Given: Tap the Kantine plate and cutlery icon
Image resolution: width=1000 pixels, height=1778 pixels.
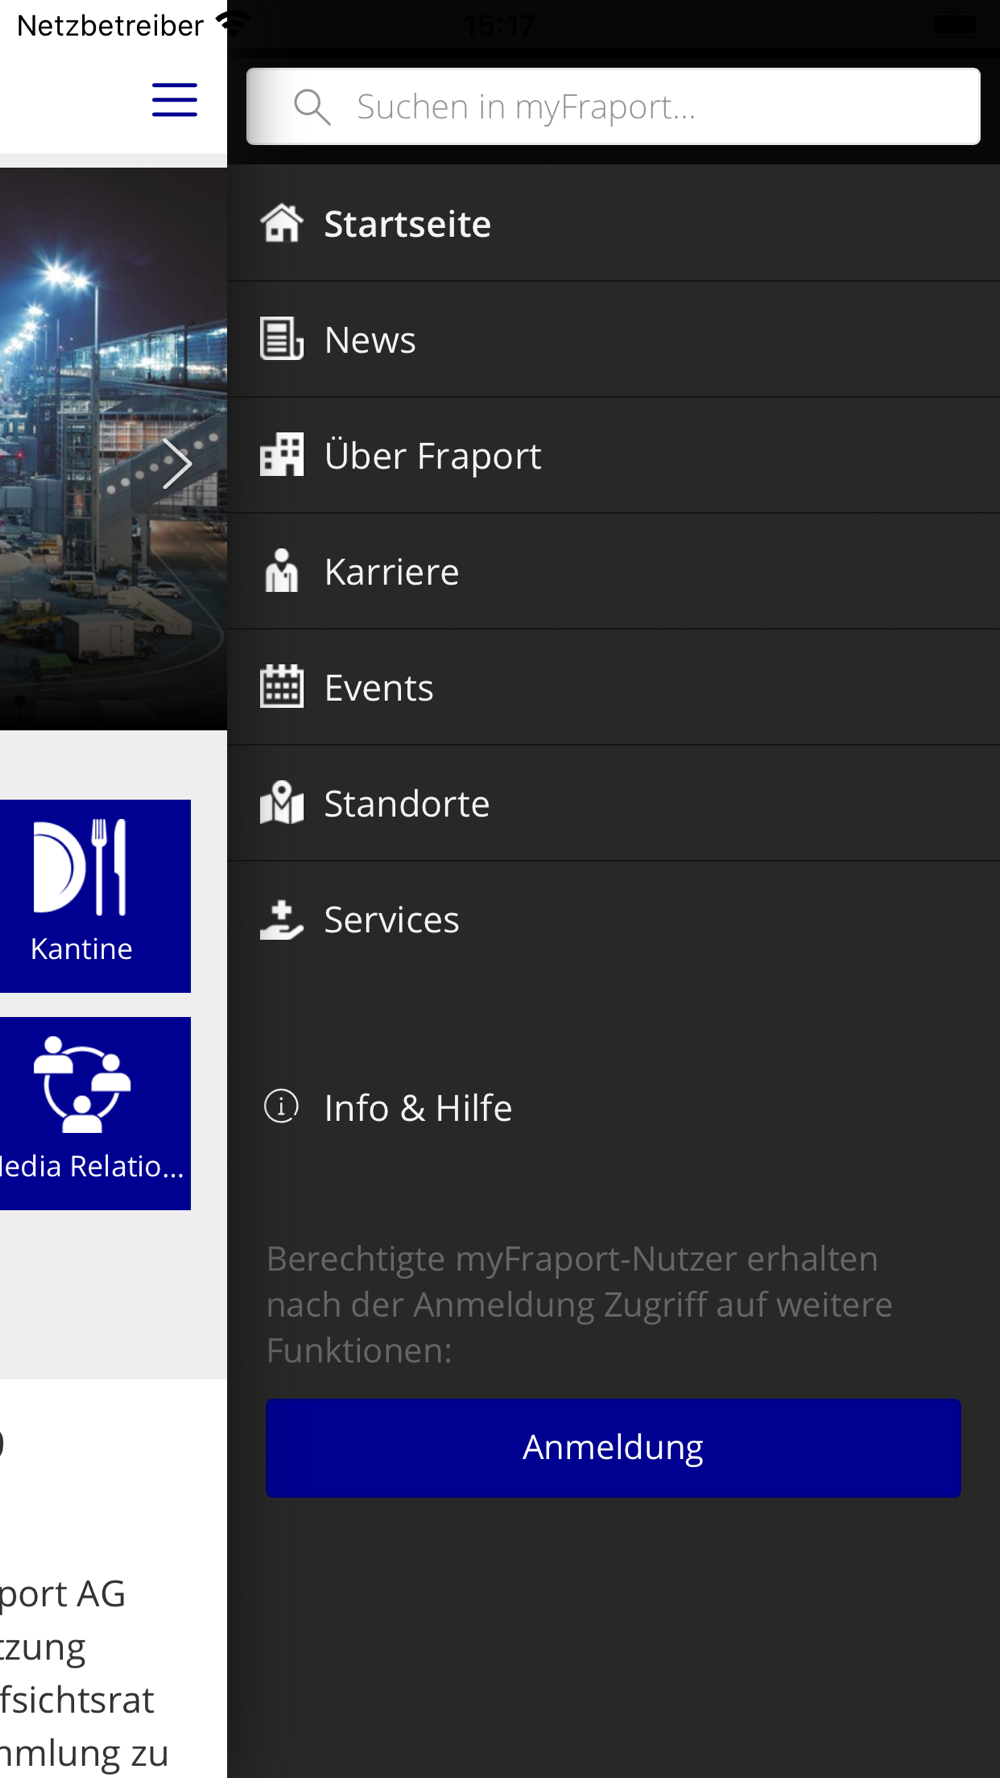Looking at the screenshot, I should 80,867.
